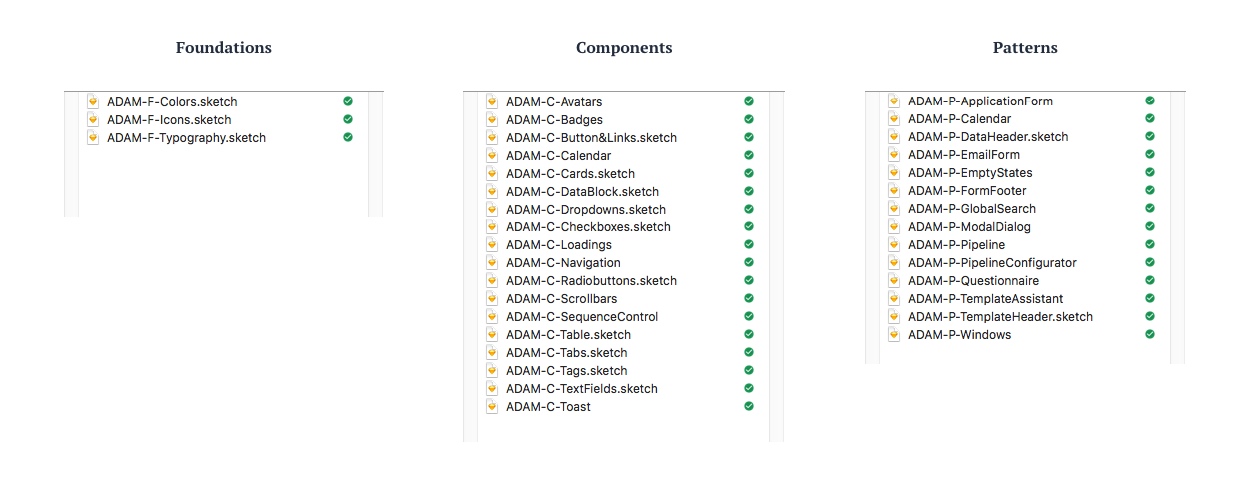Click green sync checkmark for ADAM-C-Tabs.sketch
The width and height of the screenshot is (1250, 486).
[x=748, y=352]
